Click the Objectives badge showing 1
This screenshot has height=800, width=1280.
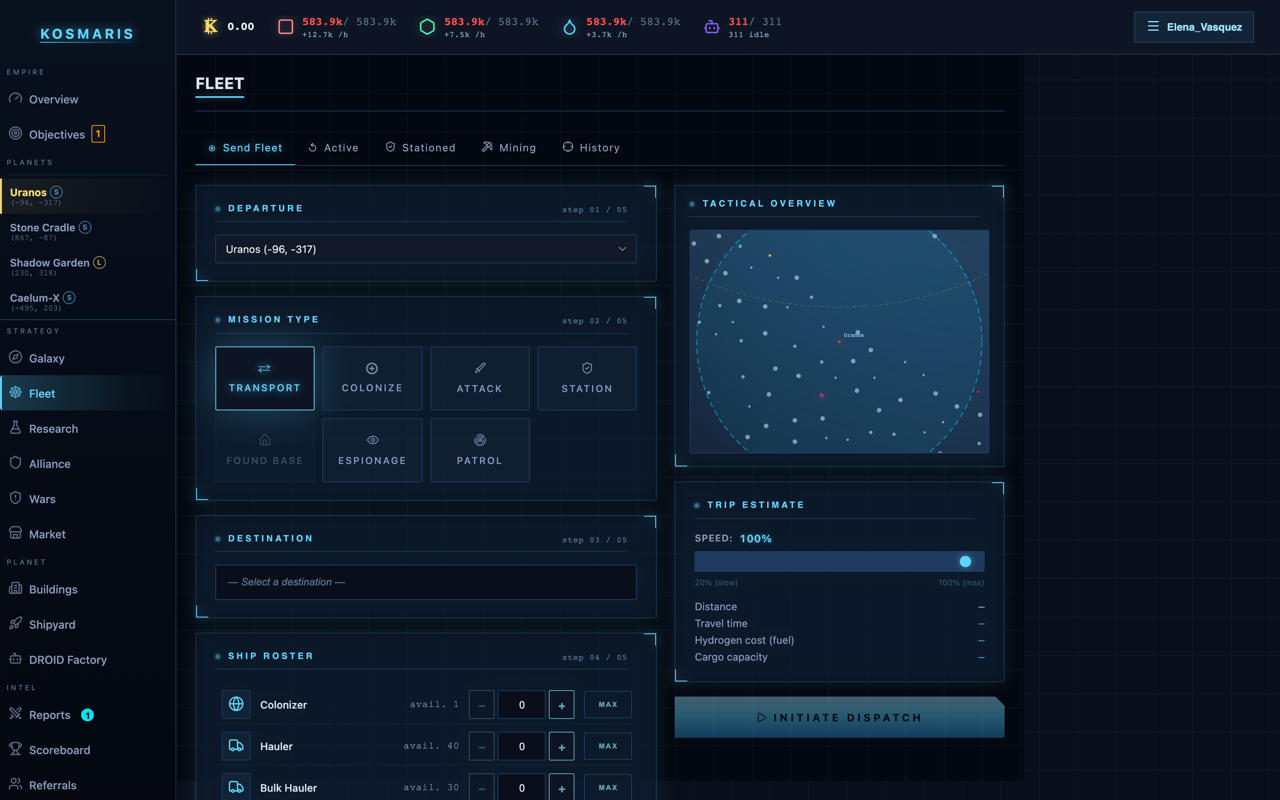tap(98, 134)
